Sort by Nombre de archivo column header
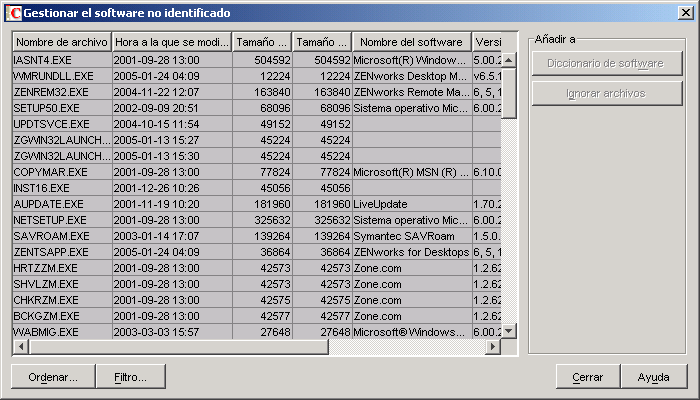The height and width of the screenshot is (400, 700). click(62, 42)
